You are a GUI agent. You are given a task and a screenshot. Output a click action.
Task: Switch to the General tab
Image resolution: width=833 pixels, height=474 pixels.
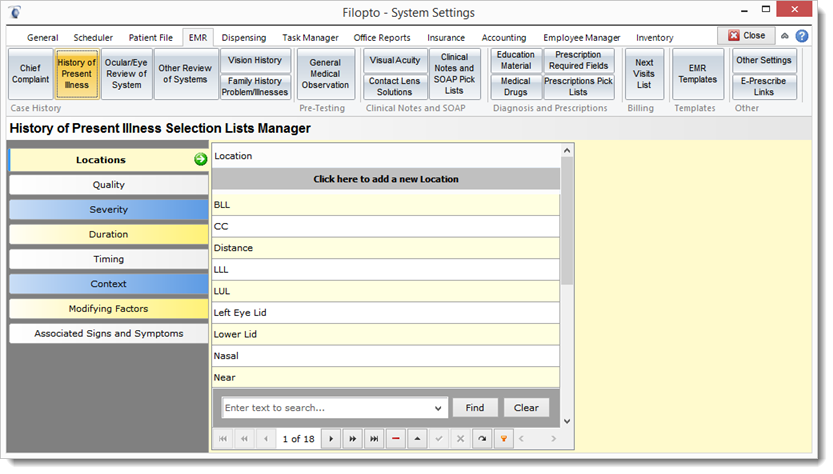pyautogui.click(x=42, y=38)
